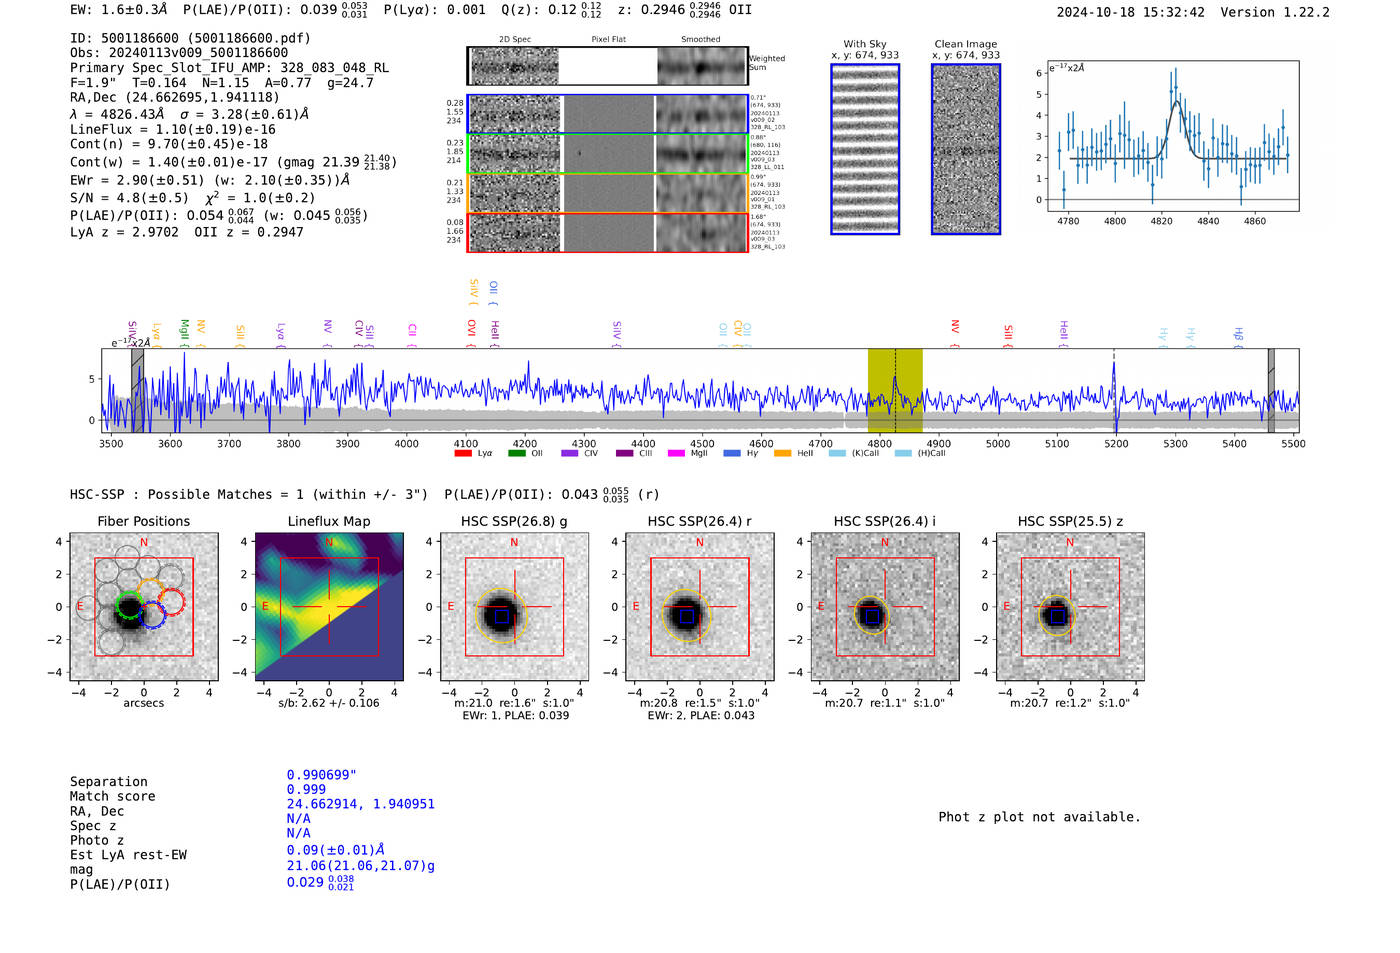Select the yellow highlighted emission line region
This screenshot has width=1400, height=953.
895,391
